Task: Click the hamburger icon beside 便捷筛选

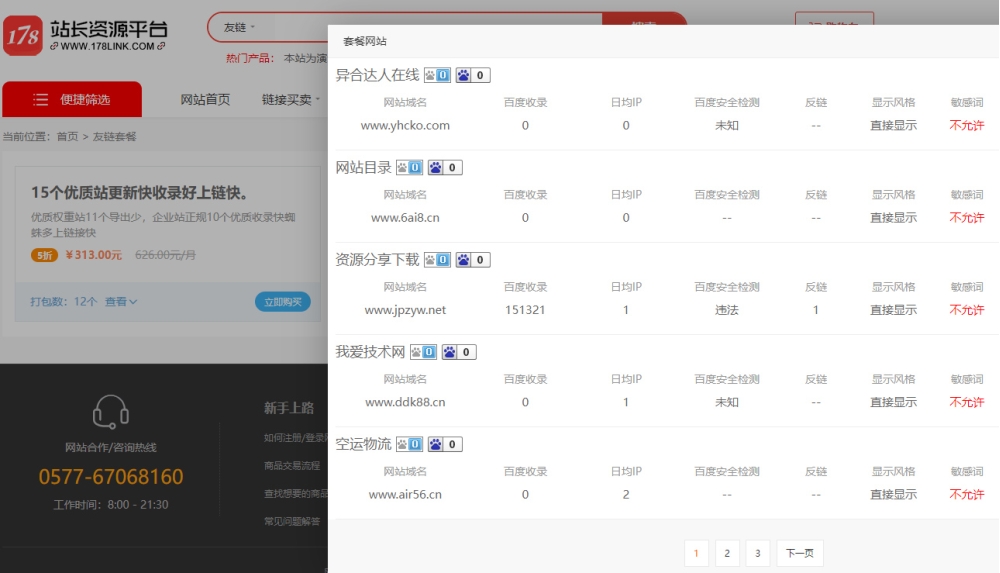Action: [41, 100]
